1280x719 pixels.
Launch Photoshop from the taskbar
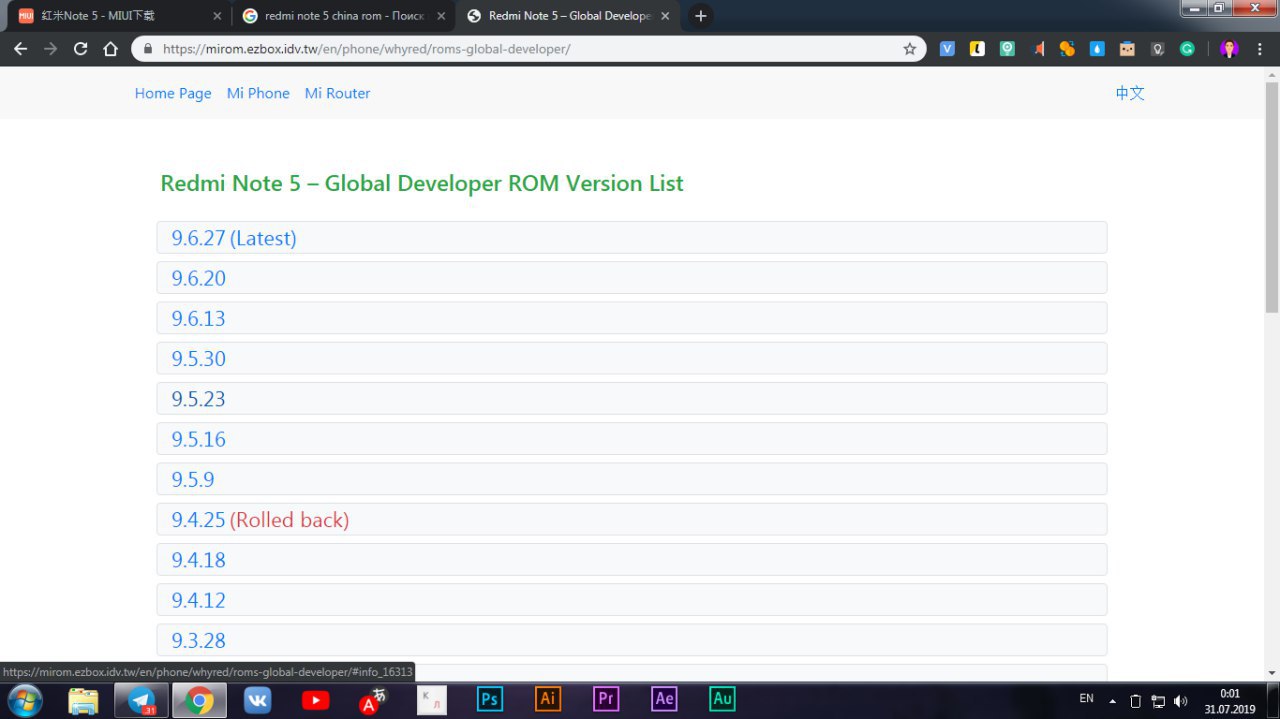pyautogui.click(x=489, y=699)
